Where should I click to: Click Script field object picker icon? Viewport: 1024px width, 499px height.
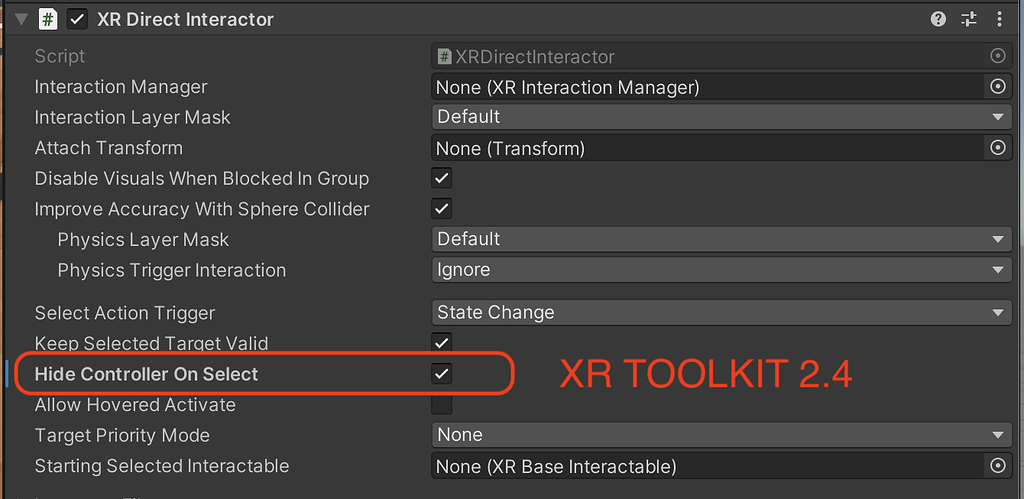point(997,57)
